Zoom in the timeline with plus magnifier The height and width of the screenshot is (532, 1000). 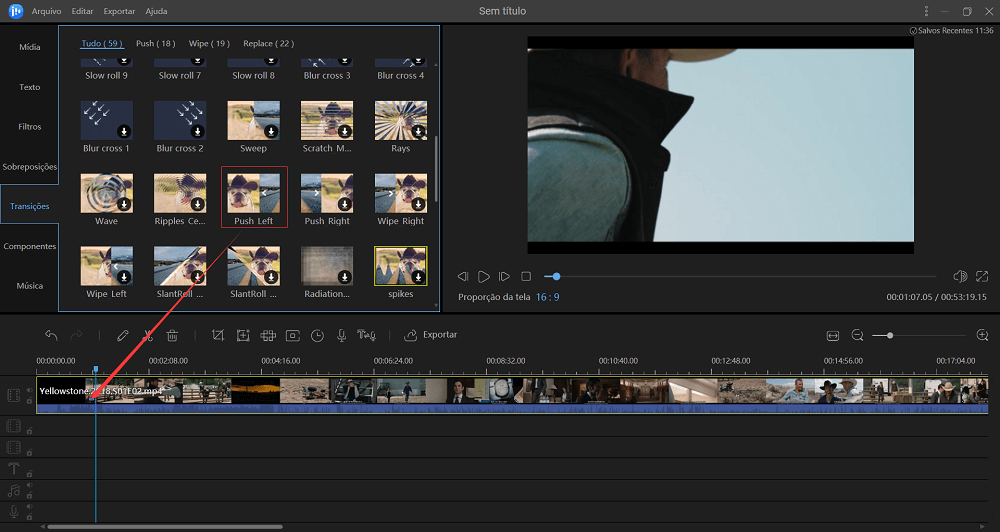pos(983,336)
